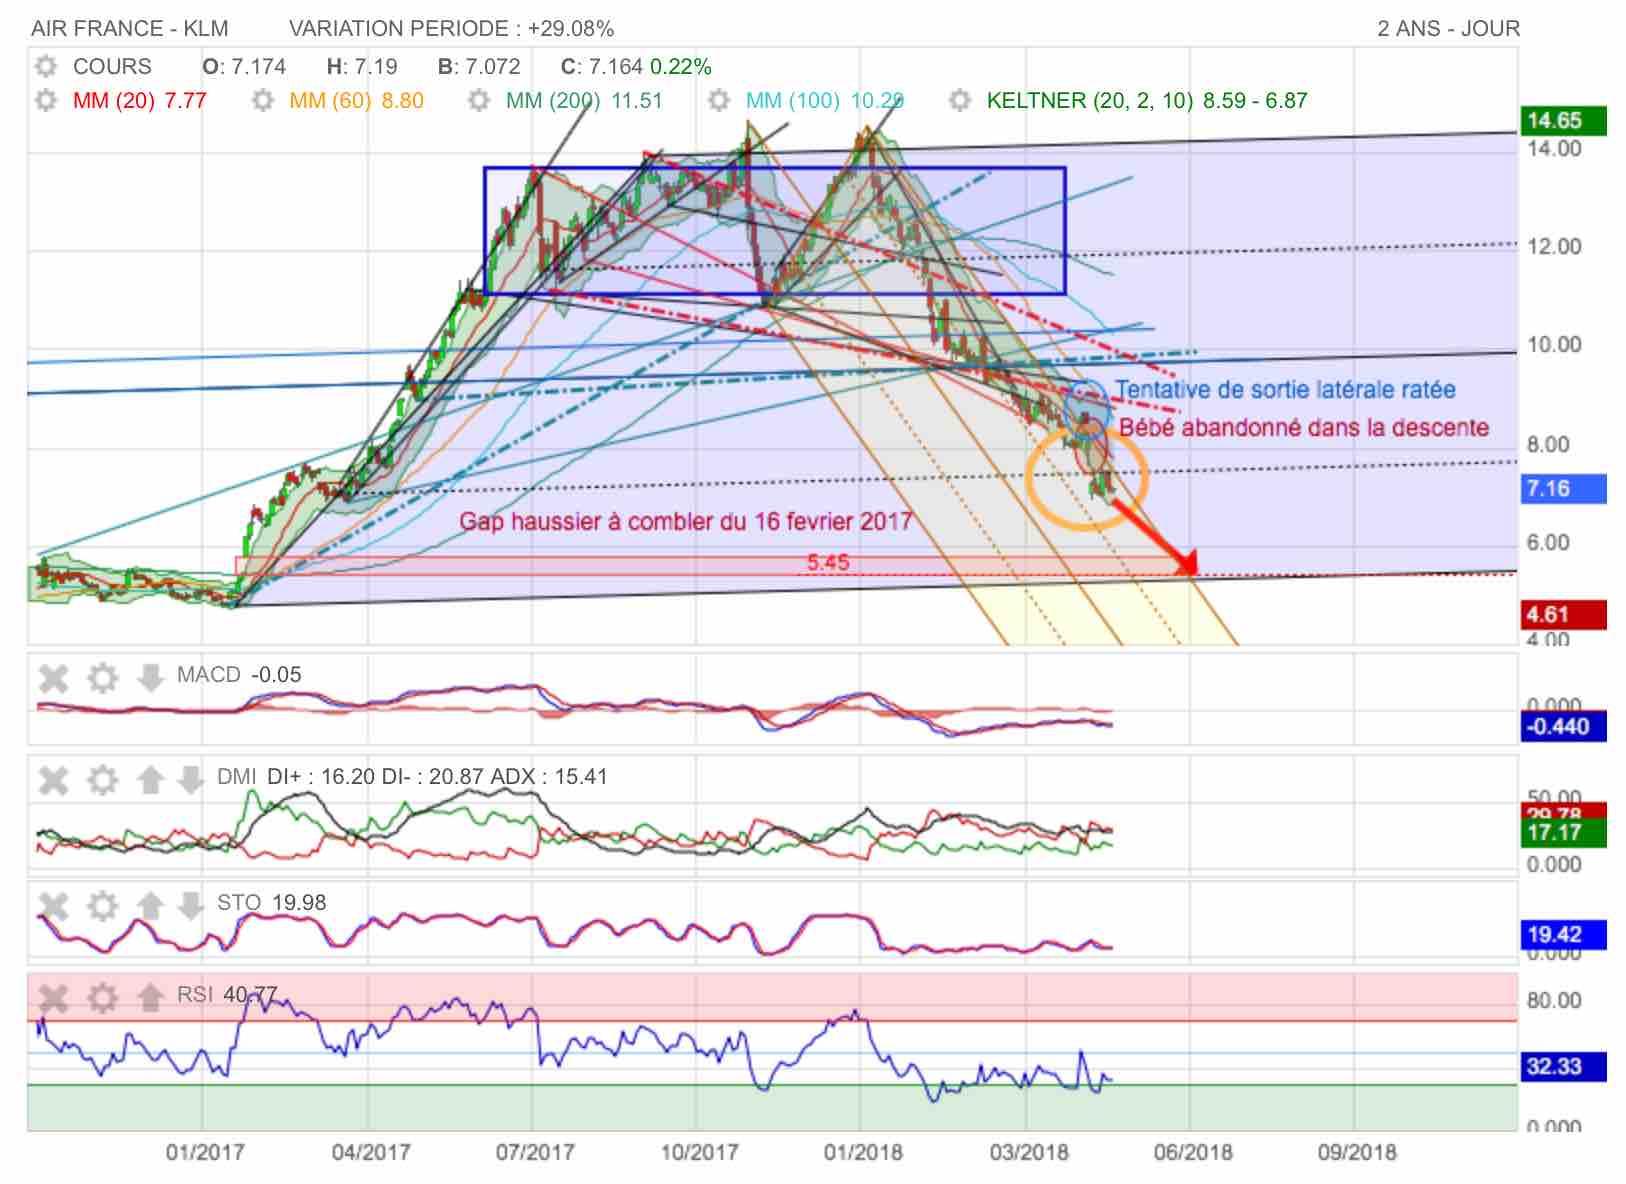Click the MACD -0.05 label
This screenshot has height=1184, width=1626.
pos(239,675)
